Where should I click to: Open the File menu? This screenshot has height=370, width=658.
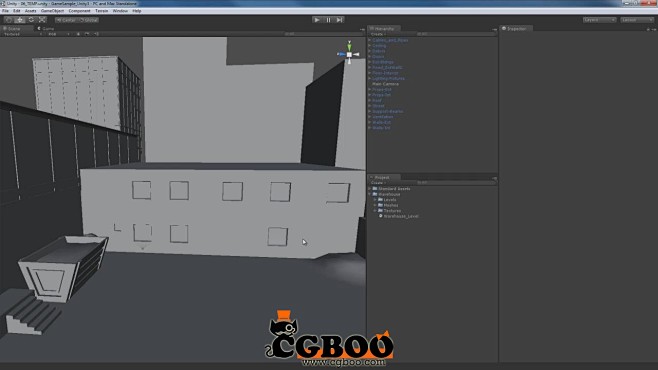5,11
